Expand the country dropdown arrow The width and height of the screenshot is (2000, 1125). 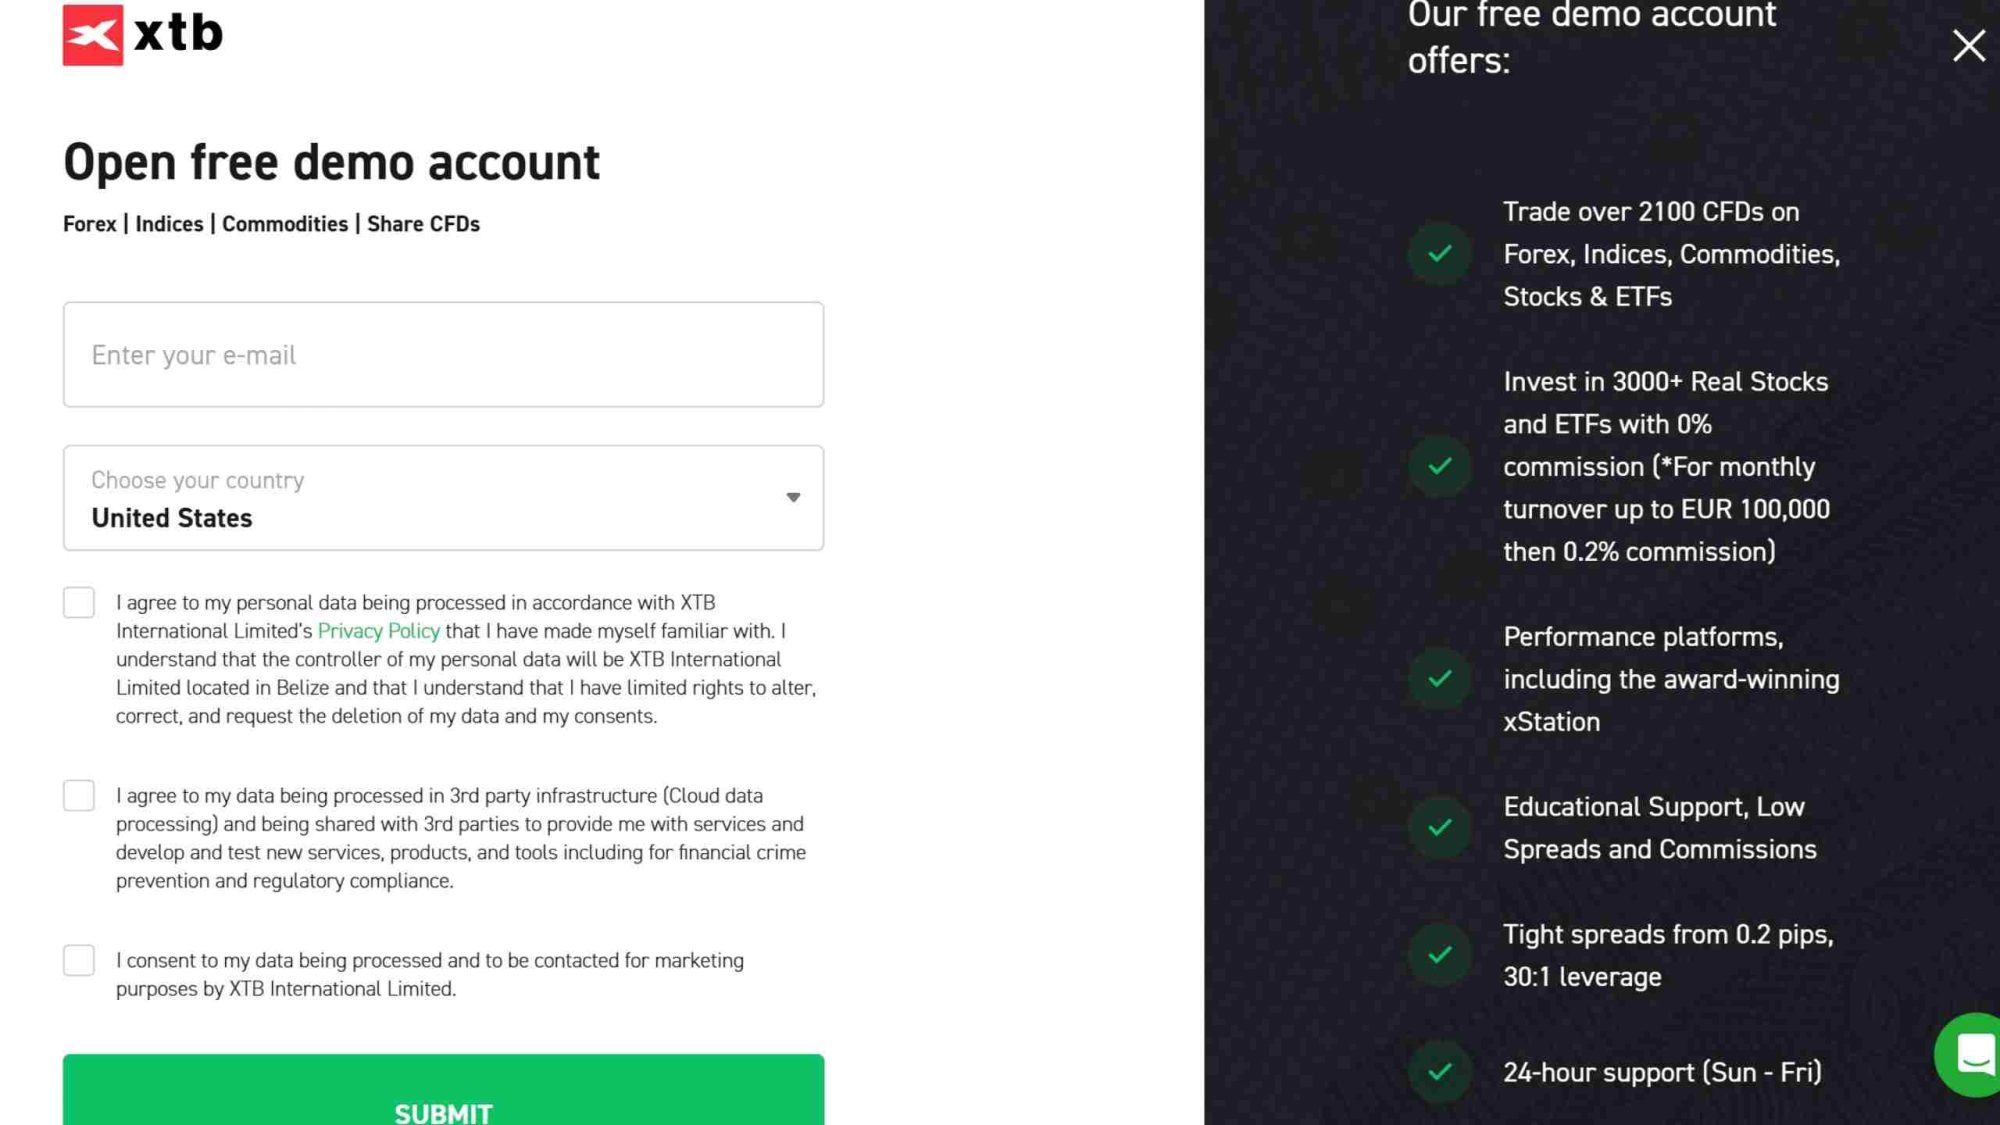pyautogui.click(x=793, y=498)
